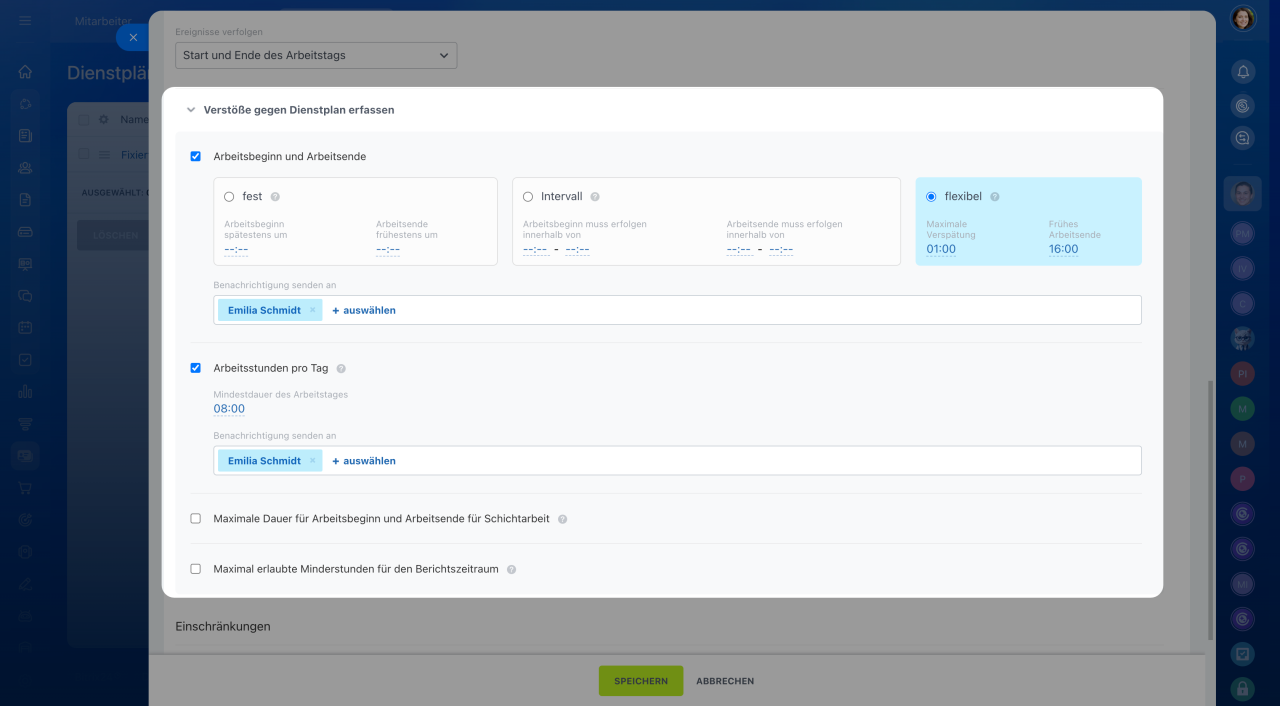This screenshot has width=1280, height=706.
Task: Click the Speichern button
Action: tap(640, 681)
